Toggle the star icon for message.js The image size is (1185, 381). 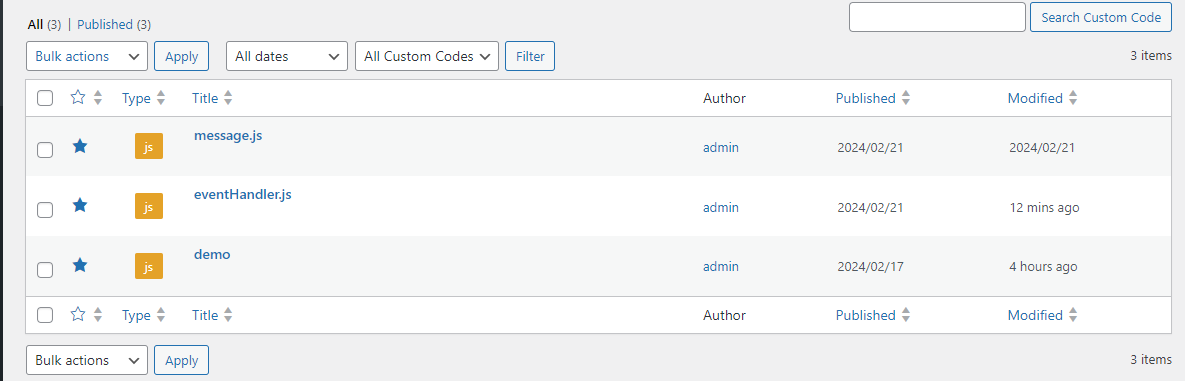tap(79, 146)
